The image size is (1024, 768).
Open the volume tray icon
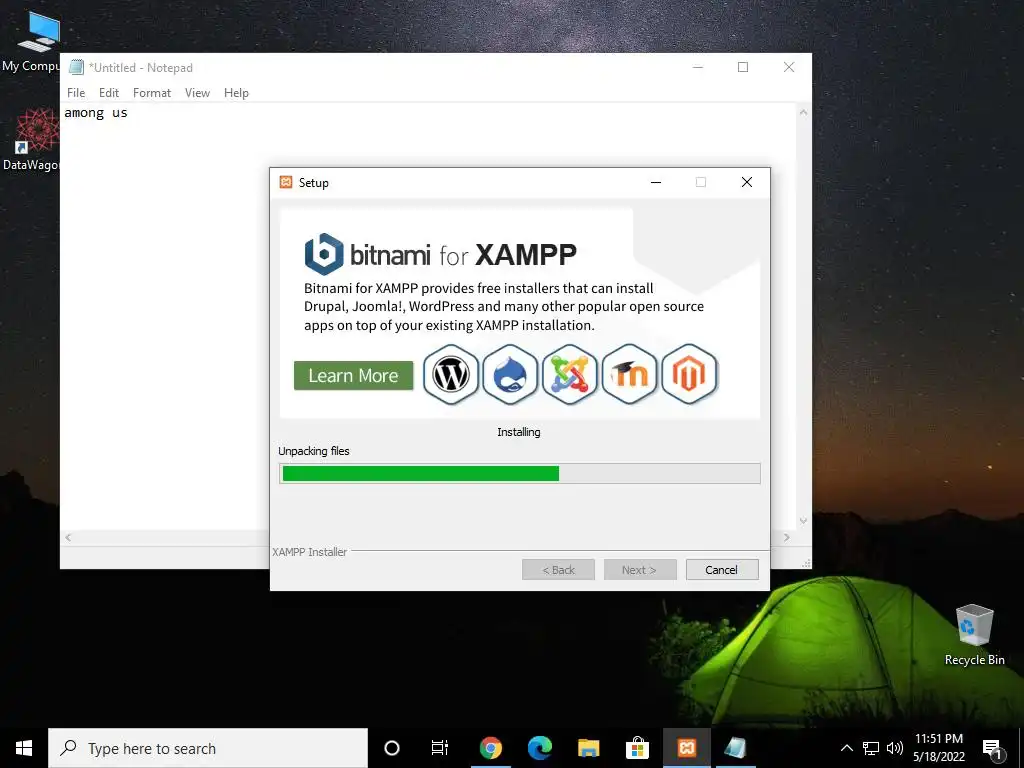coord(895,748)
